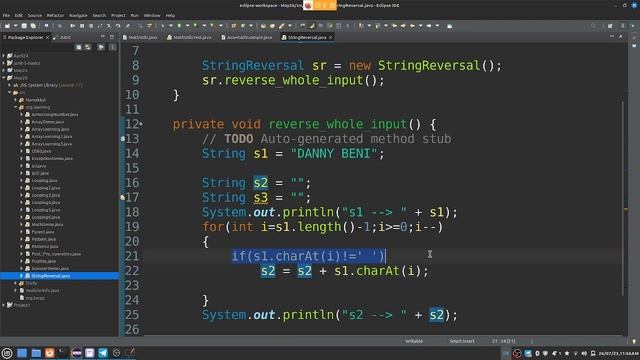Click the Forward navigation arrow icon

pos(429,26)
